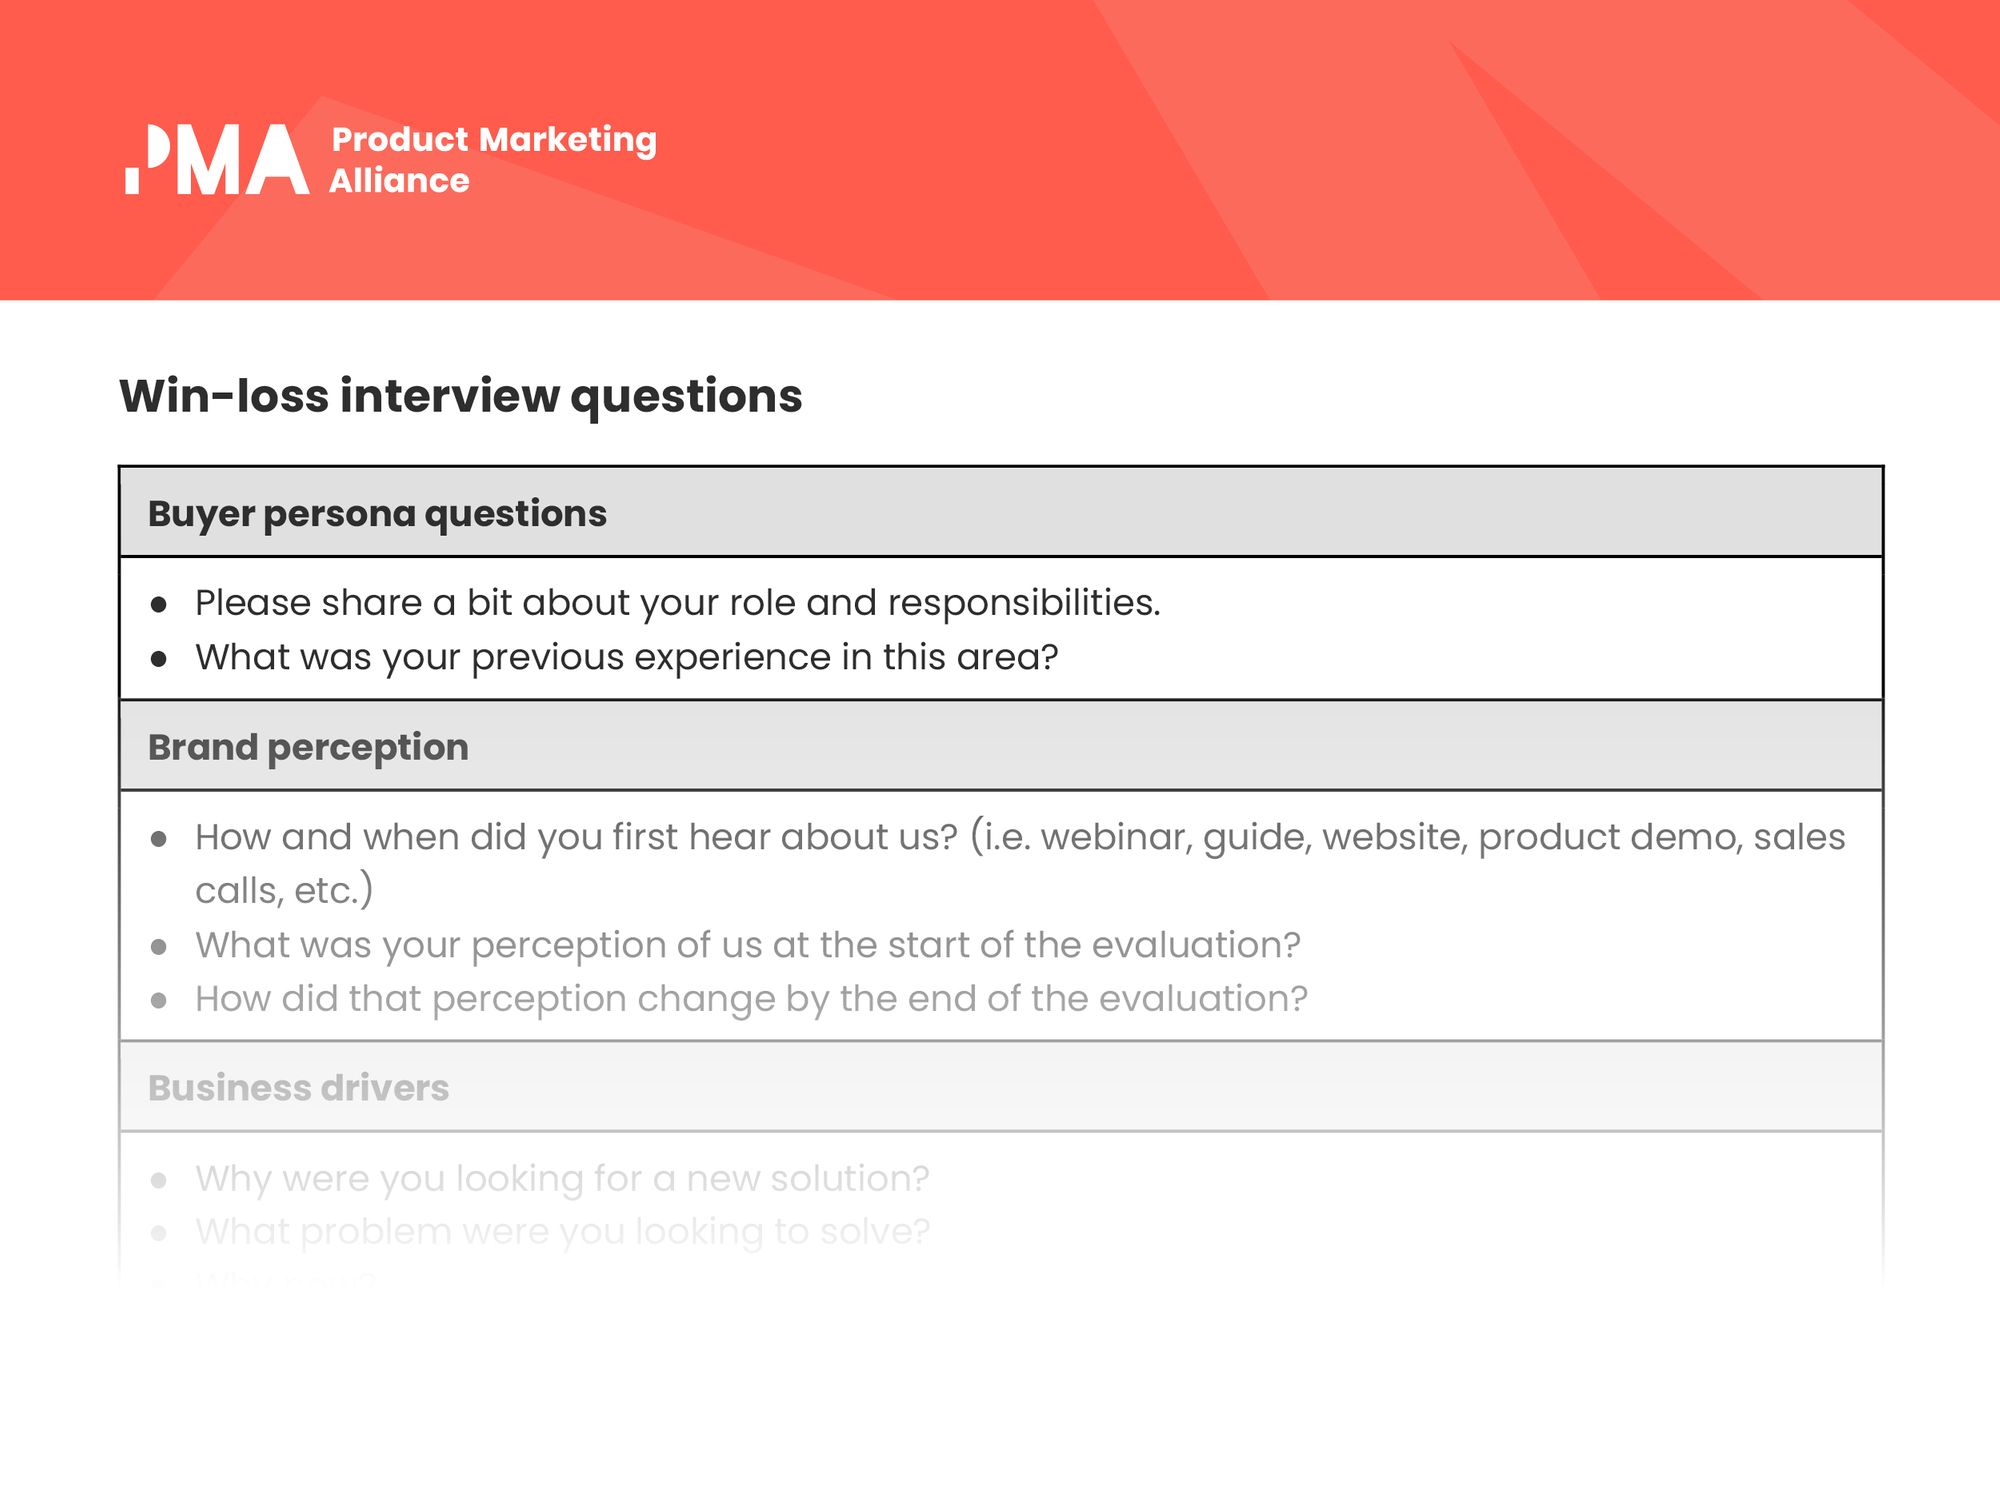Click the Product Marketing Alliance text
2000x1500 pixels.
[x=493, y=160]
